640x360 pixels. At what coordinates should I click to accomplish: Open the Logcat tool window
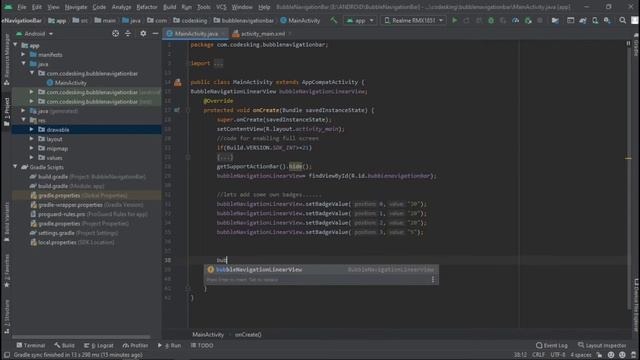coord(98,345)
